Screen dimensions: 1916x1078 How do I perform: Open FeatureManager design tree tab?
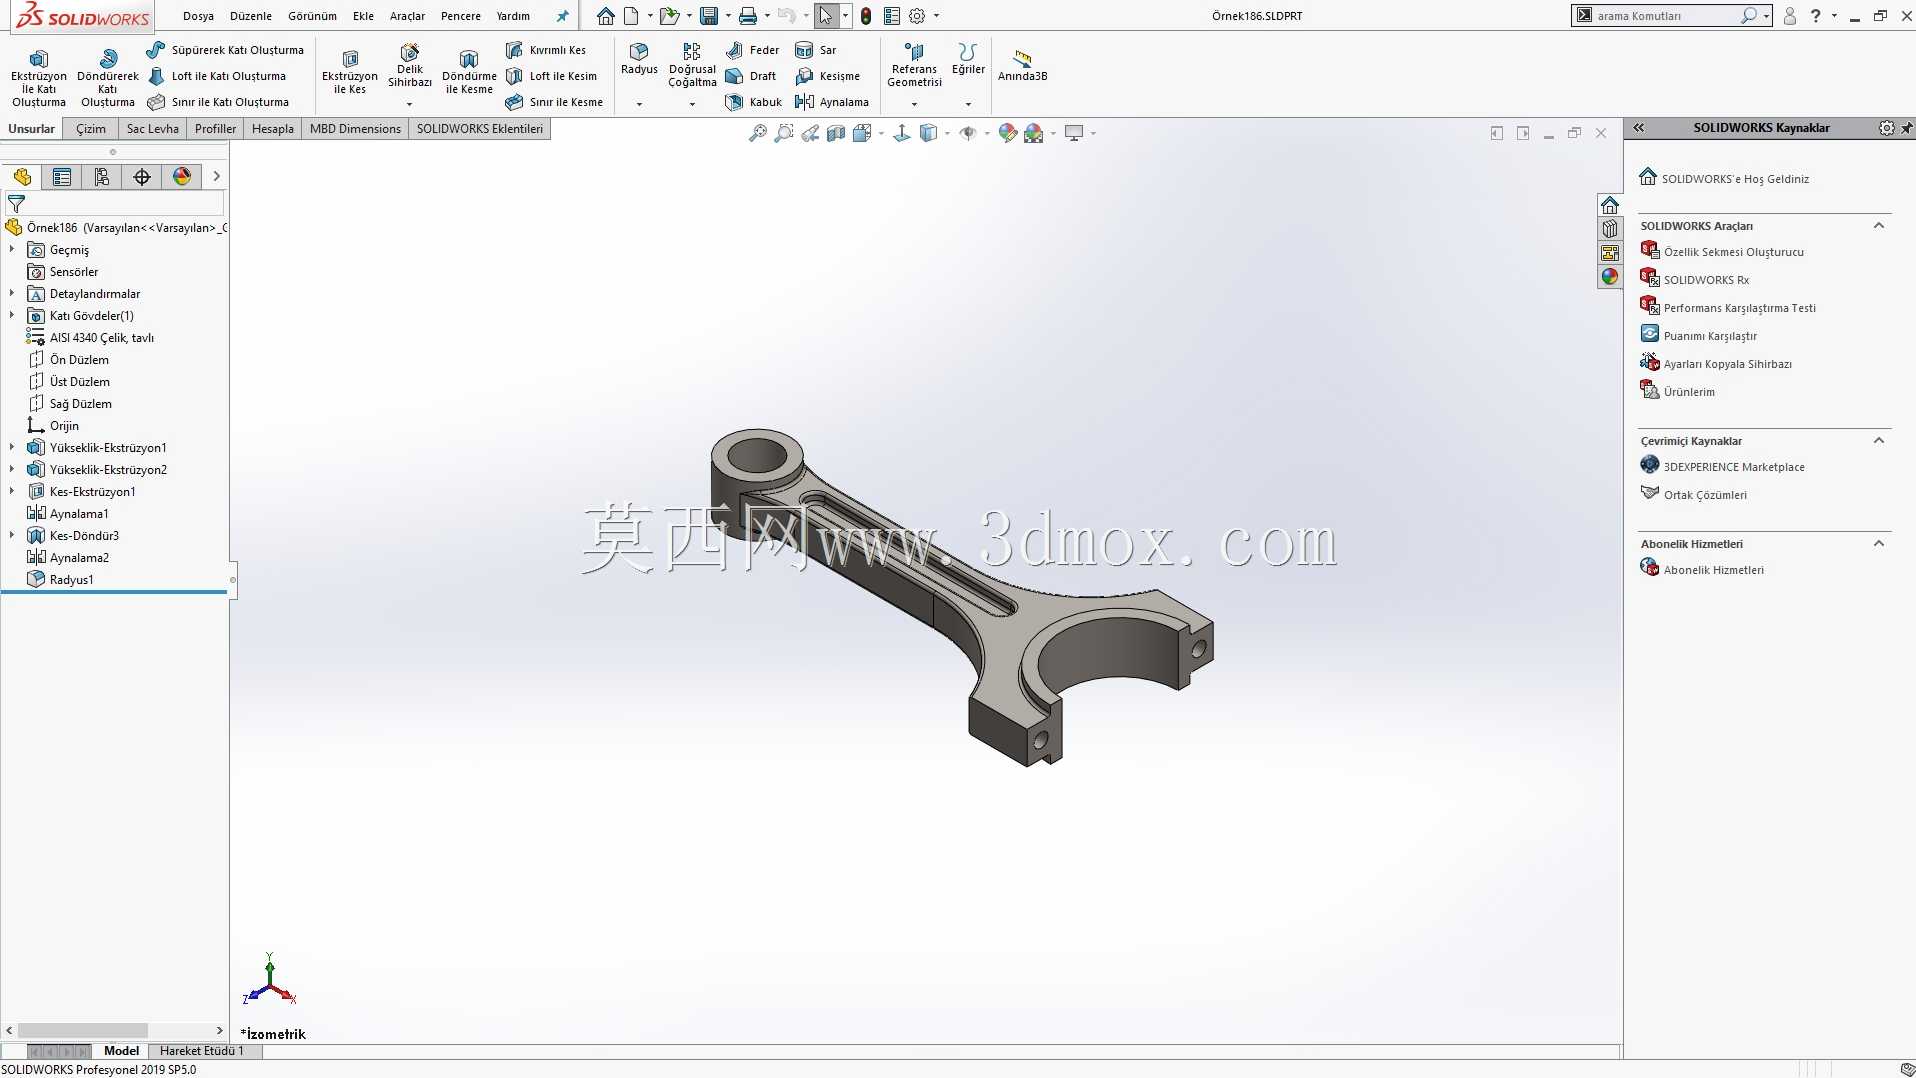coord(22,177)
